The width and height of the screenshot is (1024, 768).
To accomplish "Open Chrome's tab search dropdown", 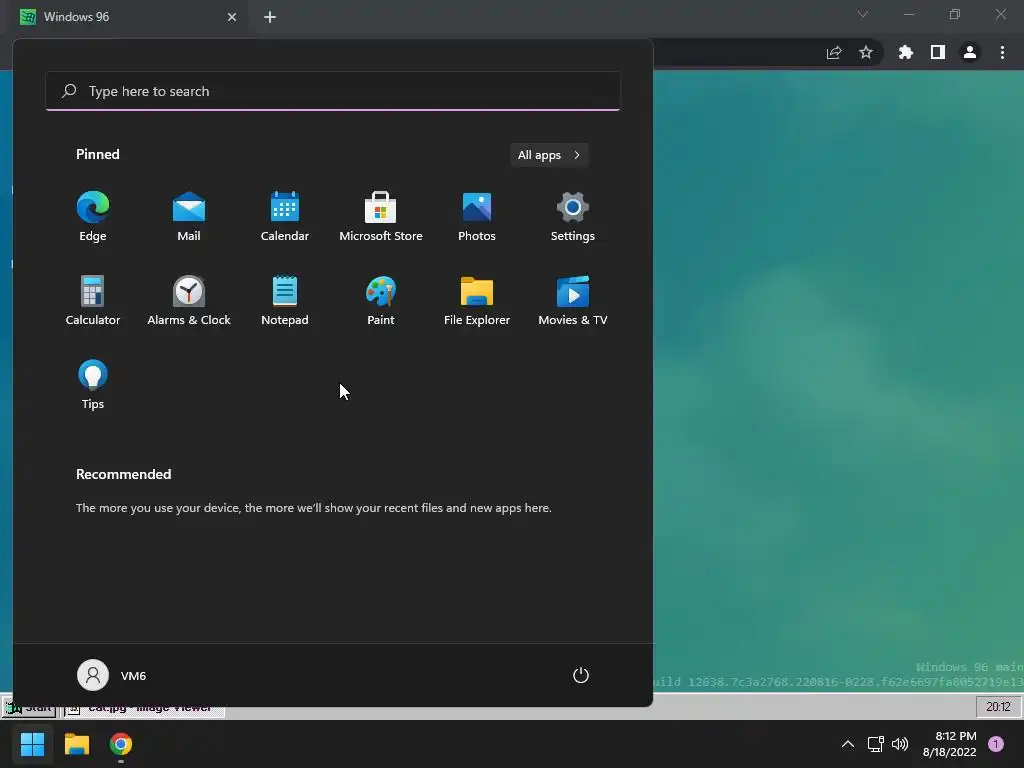I will click(x=863, y=14).
